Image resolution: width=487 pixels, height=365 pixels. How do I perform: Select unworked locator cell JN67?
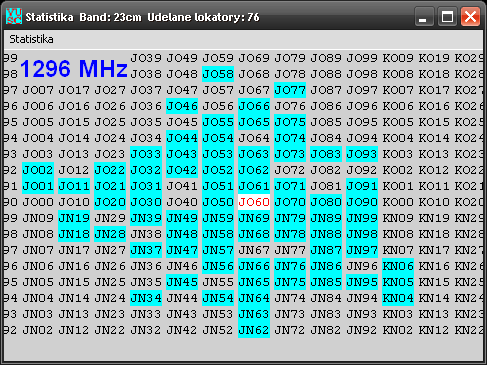[254, 250]
